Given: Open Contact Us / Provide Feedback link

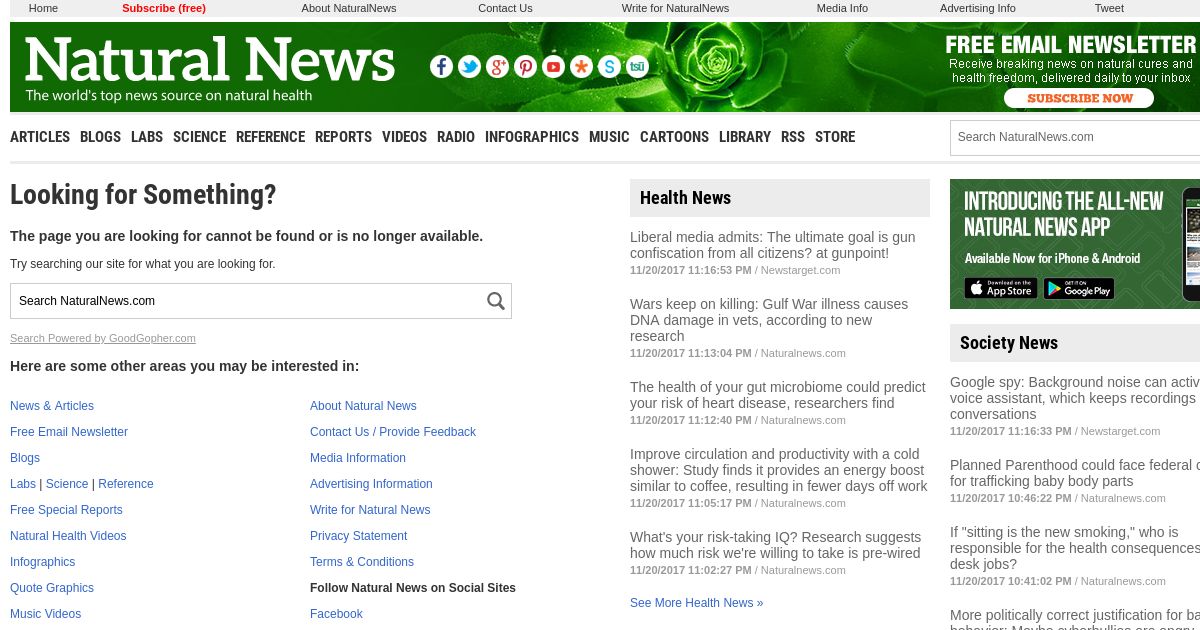Looking at the screenshot, I should (393, 432).
